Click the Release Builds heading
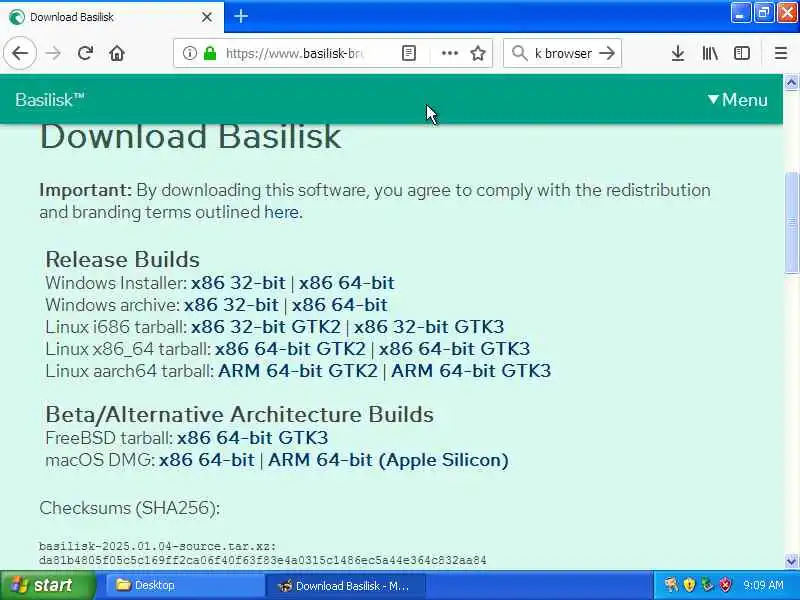Viewport: 800px width, 600px height. click(122, 259)
